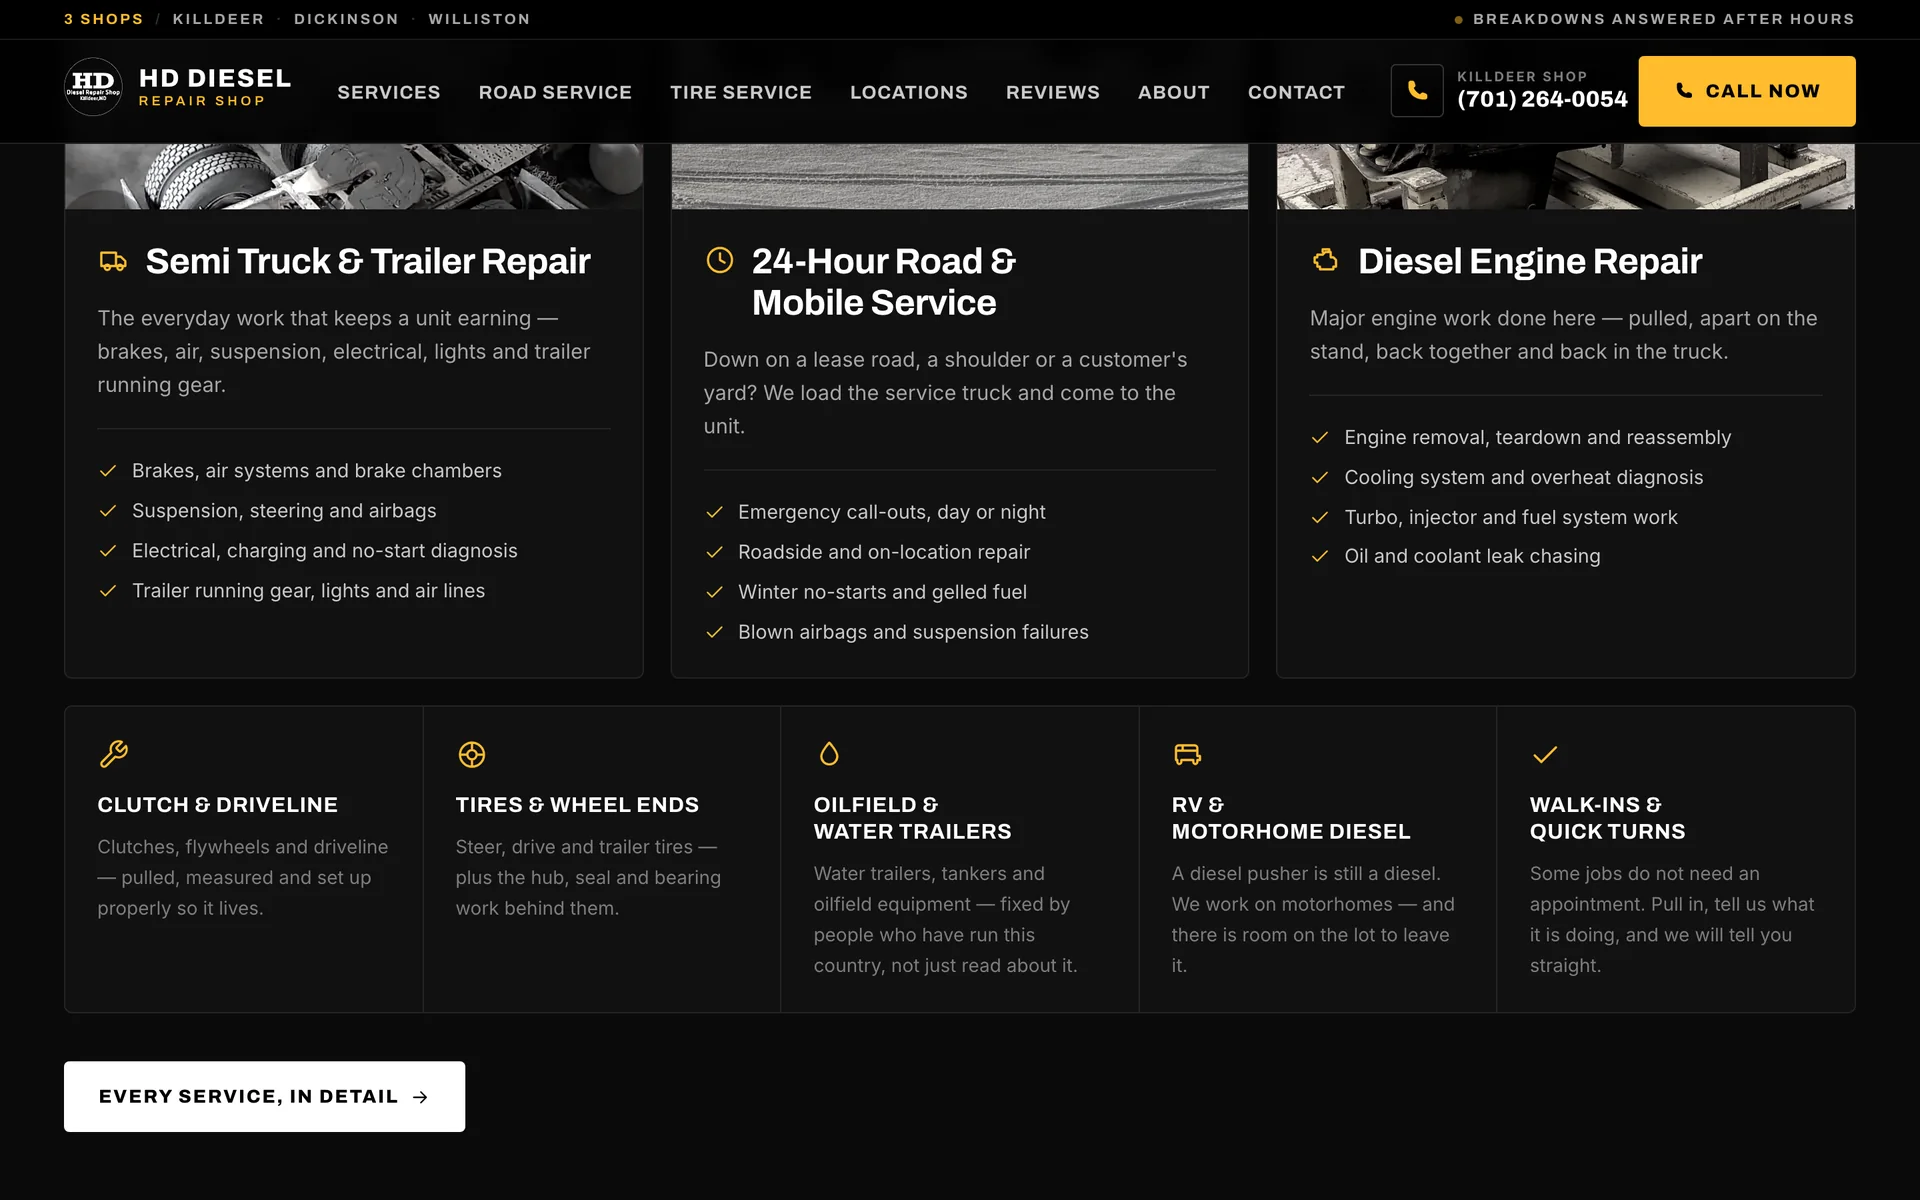Select Locations in the top navigation
This screenshot has height=1200, width=1920.
pos(909,92)
